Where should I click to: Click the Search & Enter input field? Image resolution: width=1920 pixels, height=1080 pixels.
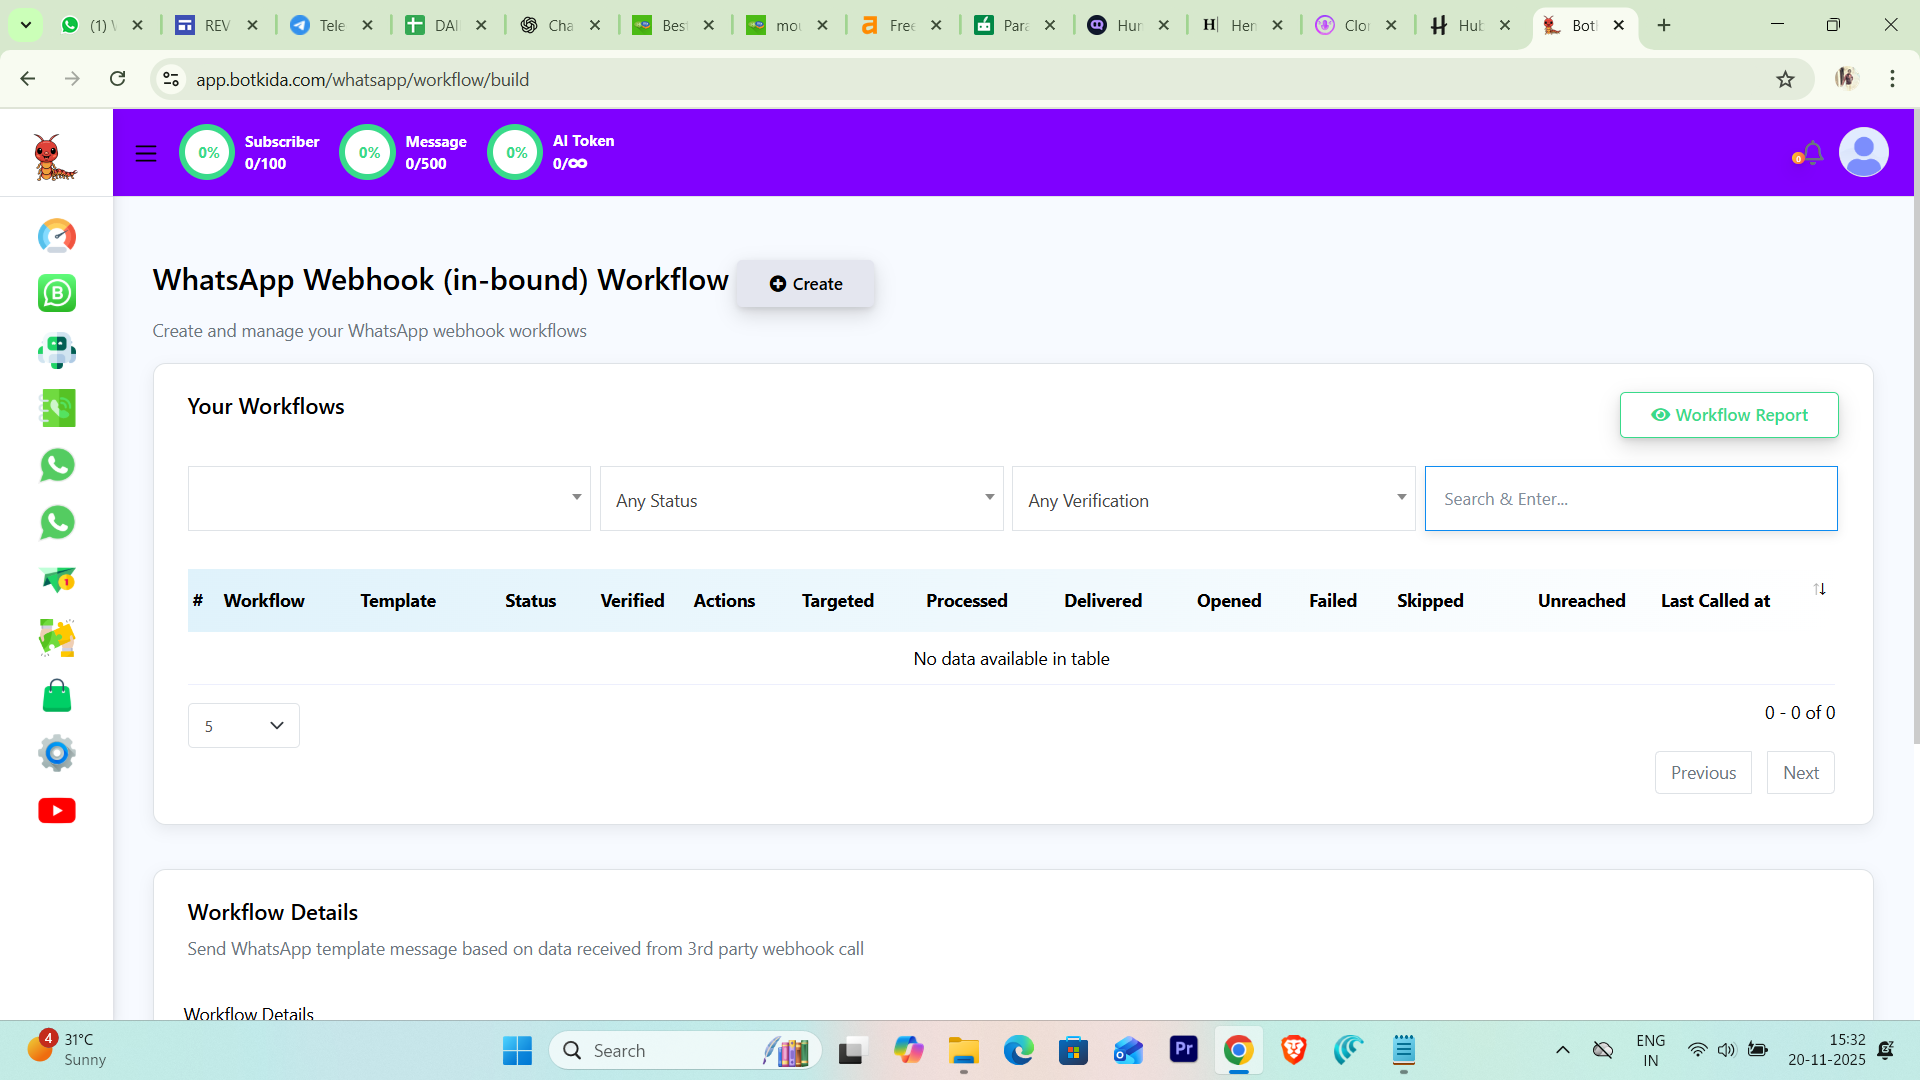click(1630, 499)
